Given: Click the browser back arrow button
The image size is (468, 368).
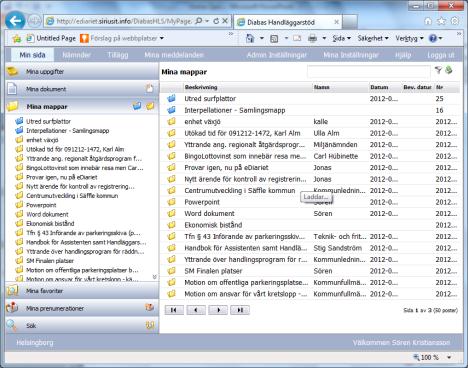Looking at the screenshot, I should pos(15,21).
